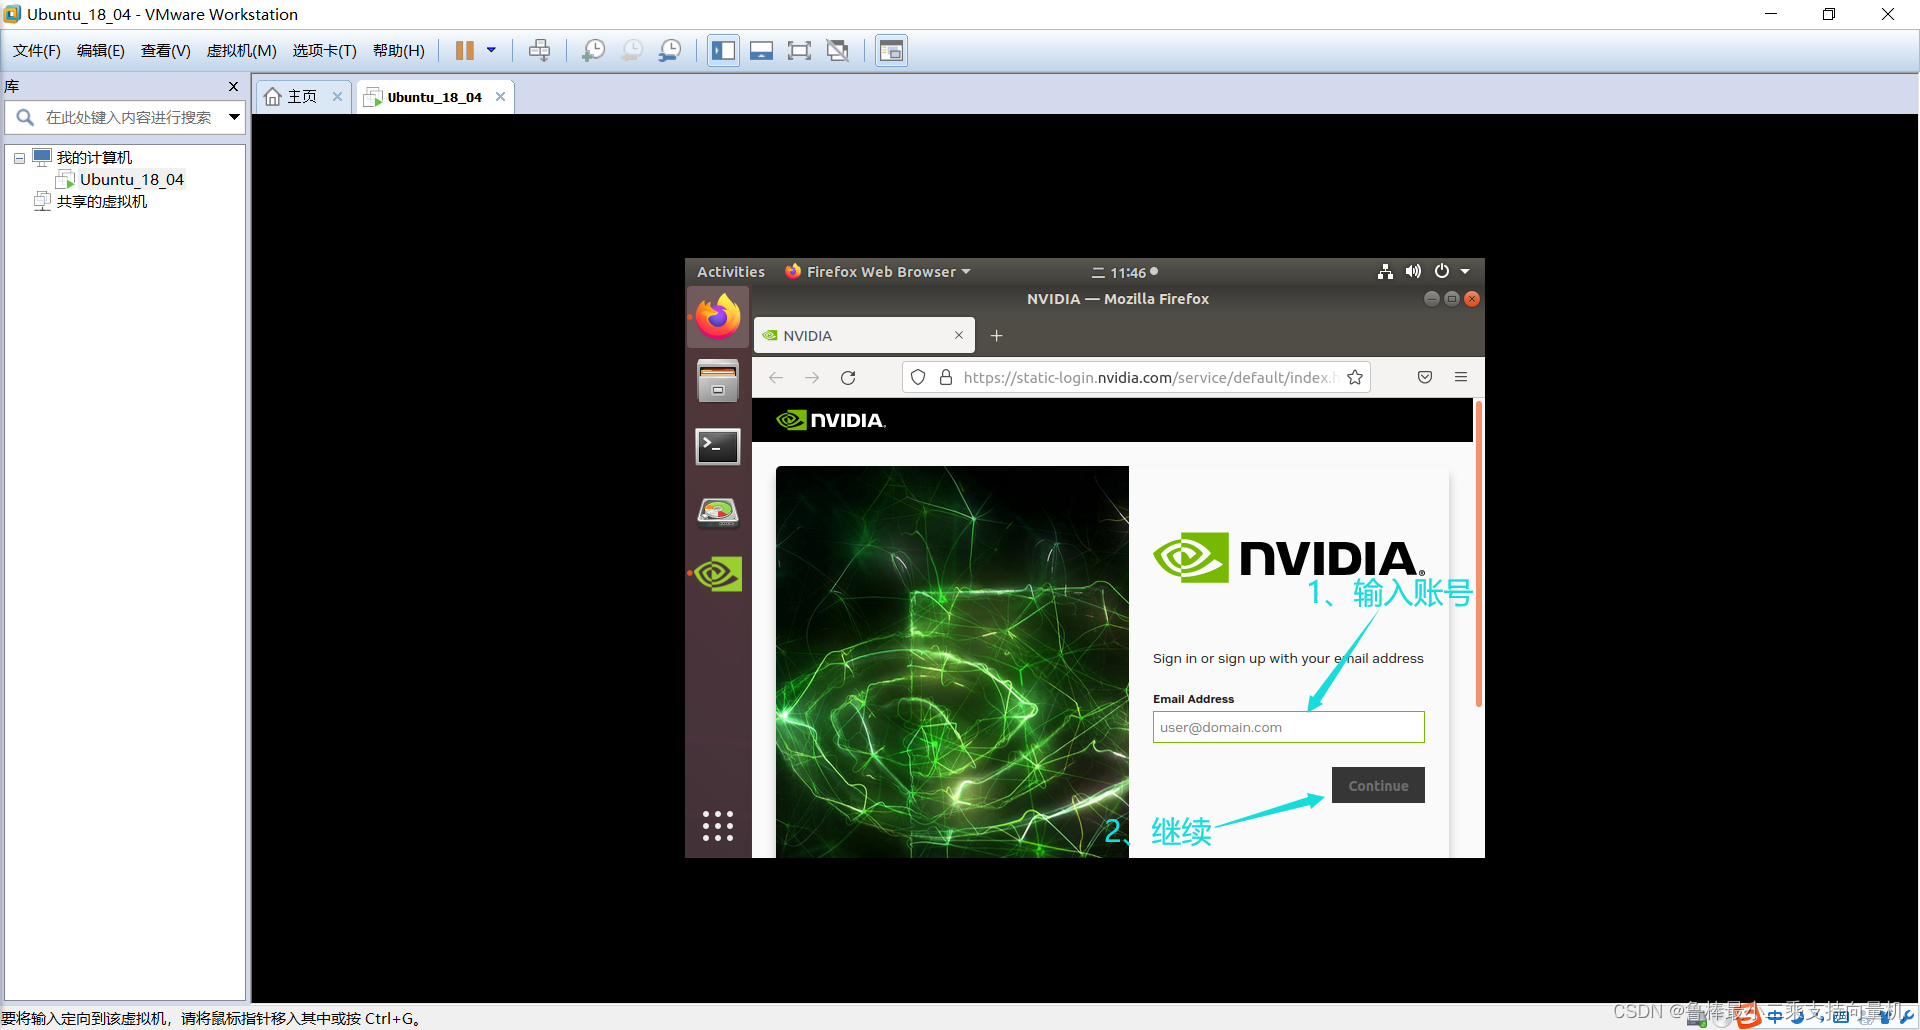Open the 虚拟机(M) menu

[x=242, y=51]
